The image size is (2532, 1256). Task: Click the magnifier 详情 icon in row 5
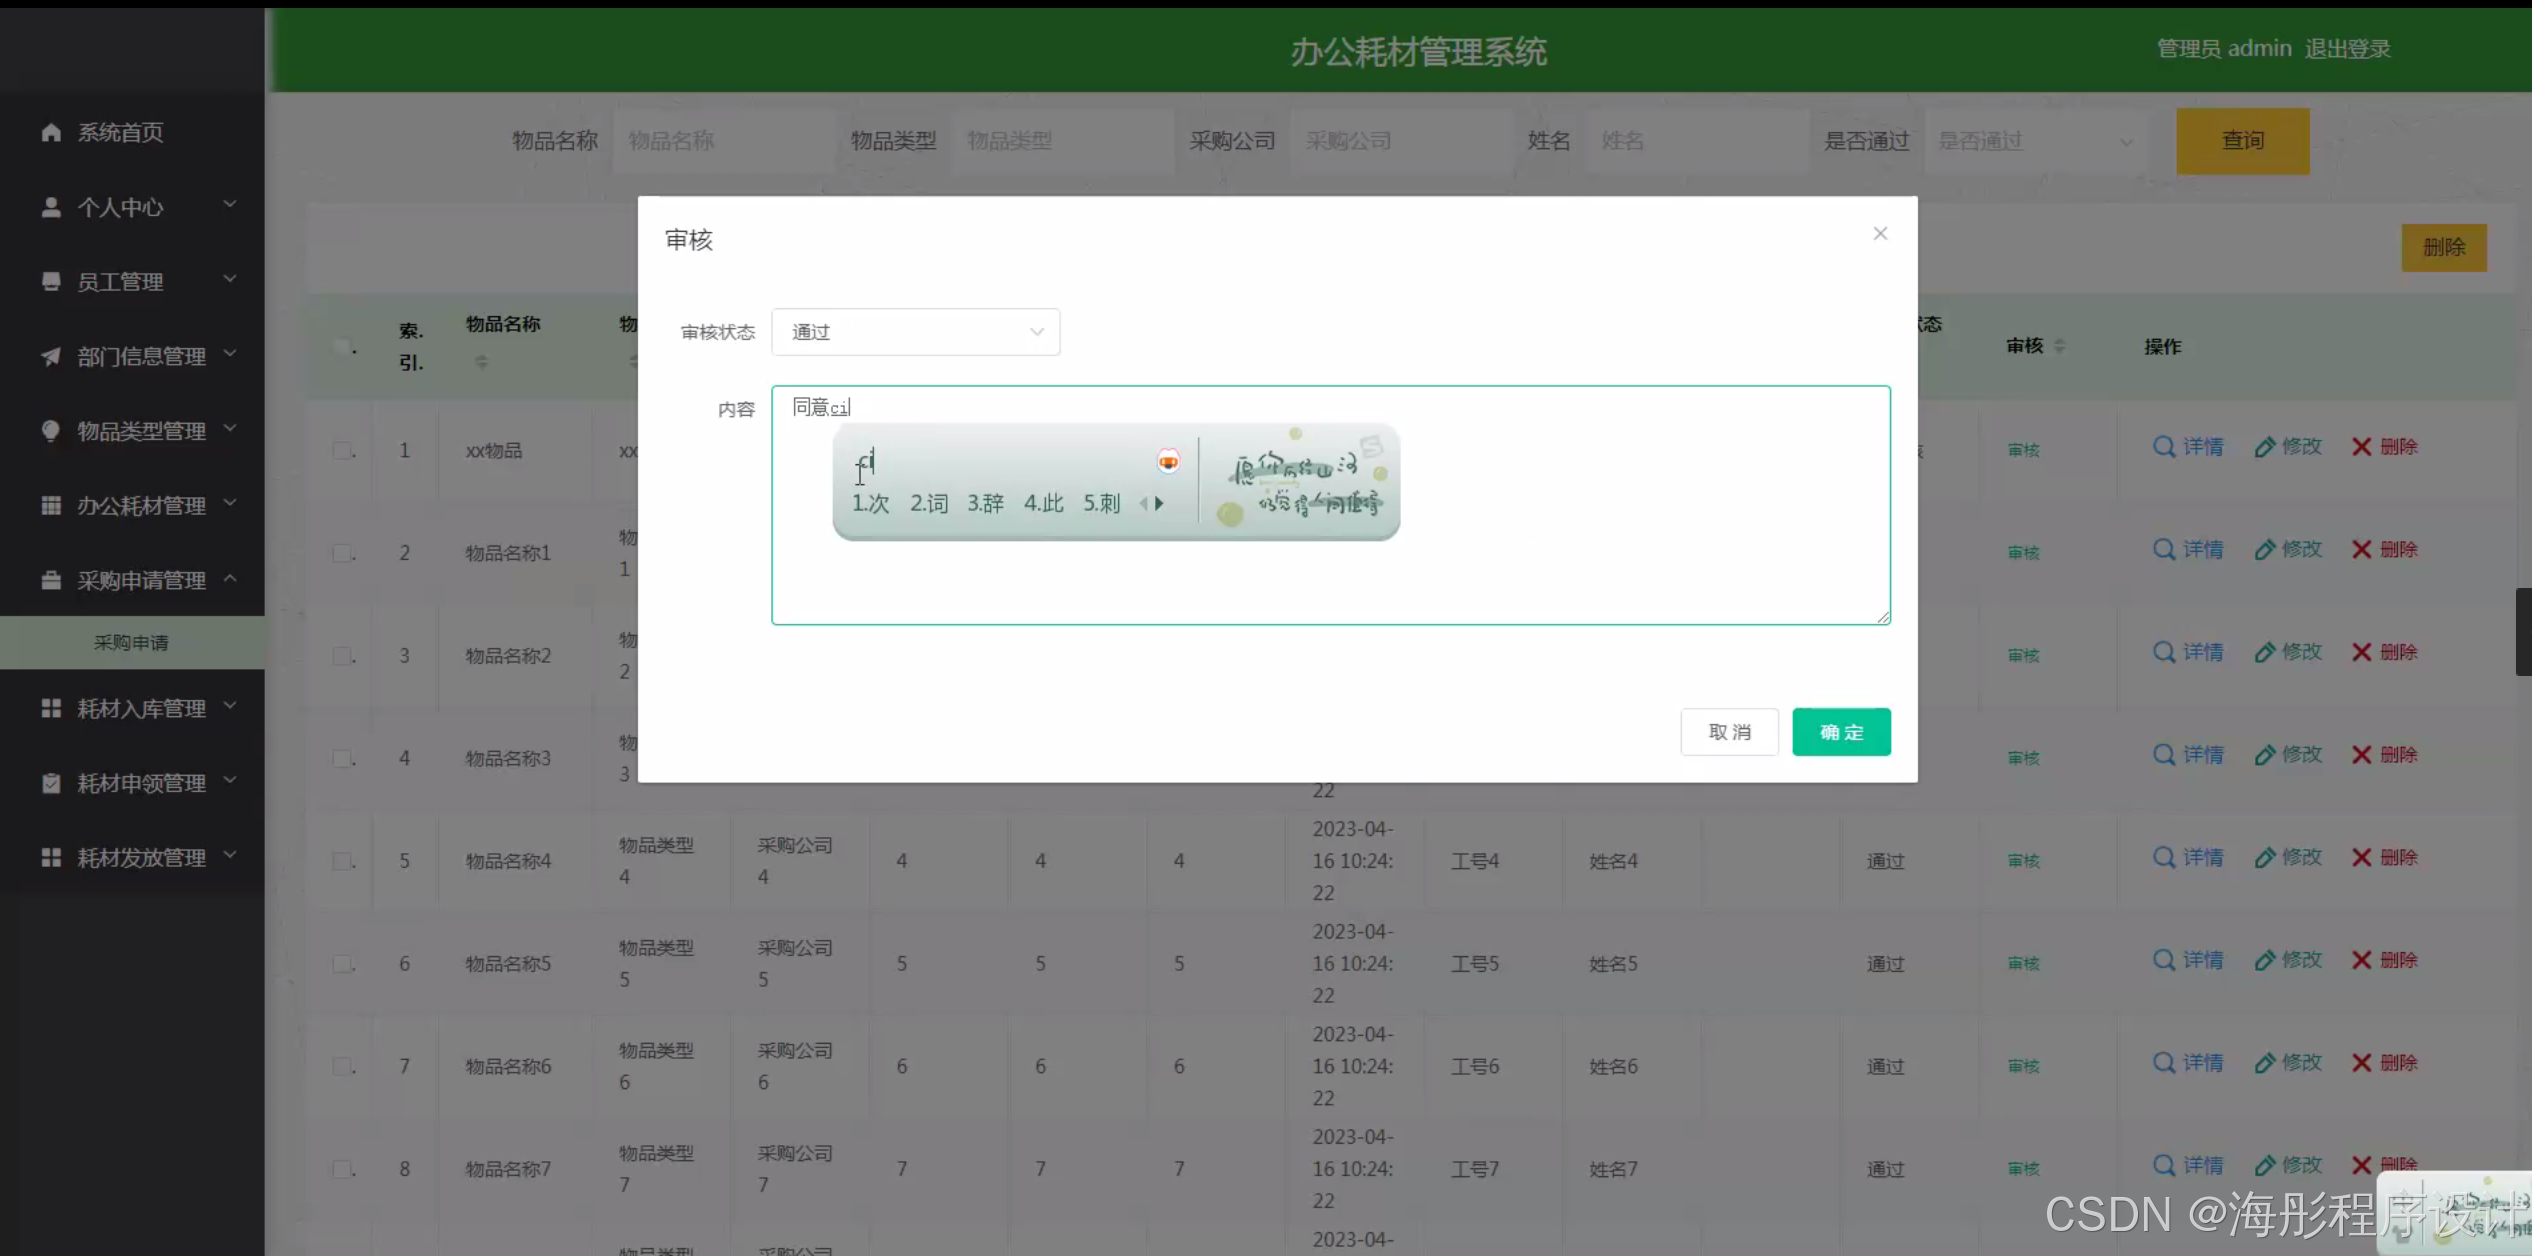click(2164, 858)
